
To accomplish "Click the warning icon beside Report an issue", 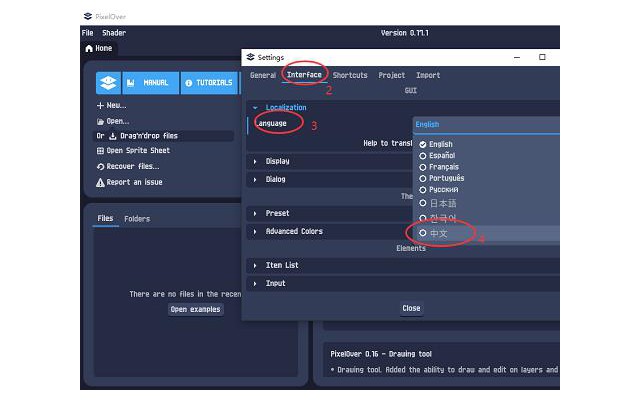I will (100, 183).
